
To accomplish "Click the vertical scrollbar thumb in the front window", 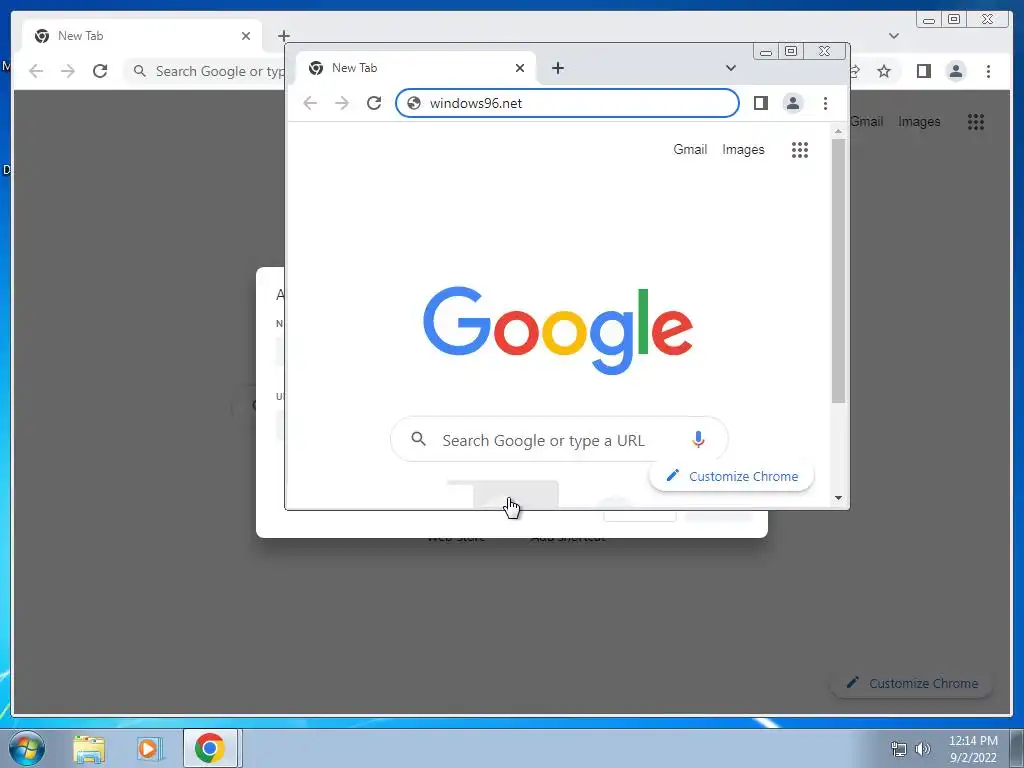I will (x=839, y=270).
